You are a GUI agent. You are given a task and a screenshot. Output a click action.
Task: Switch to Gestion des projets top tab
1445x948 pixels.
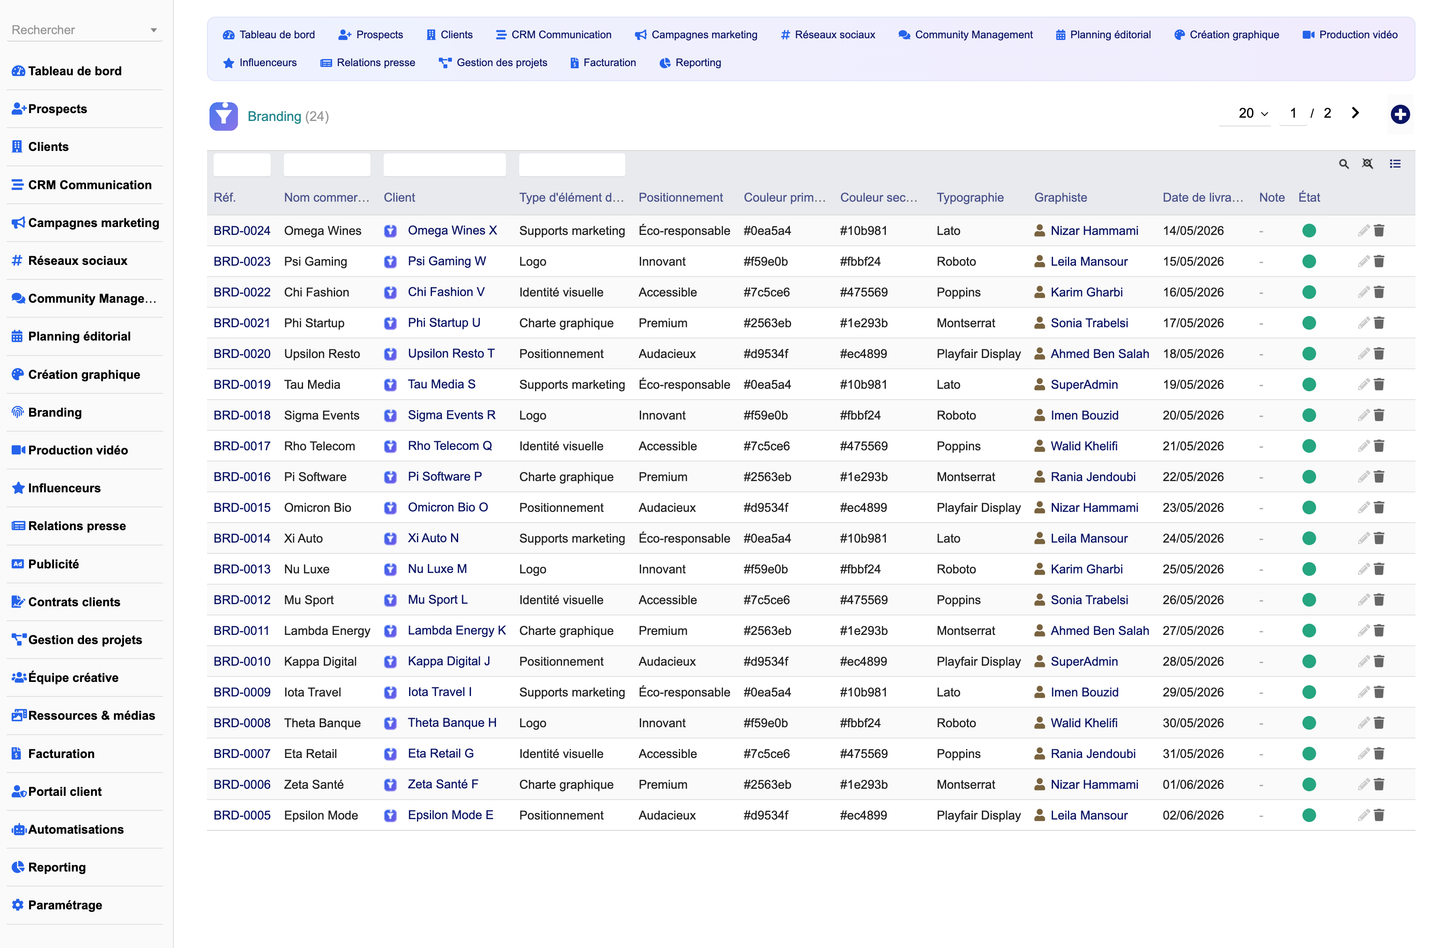[x=493, y=63]
